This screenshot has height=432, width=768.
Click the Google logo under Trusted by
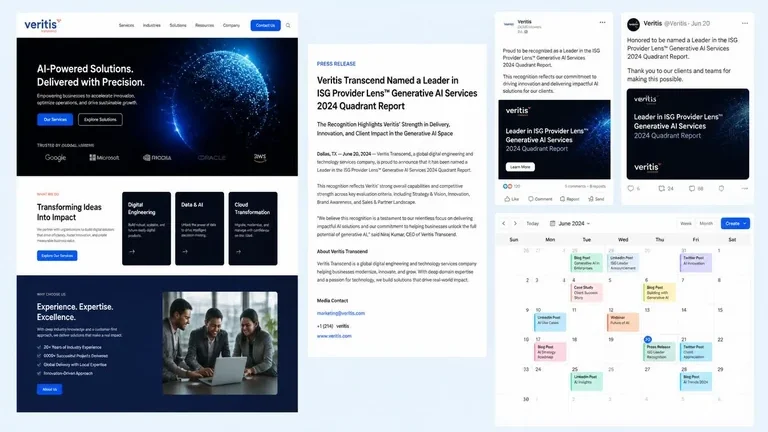pyautogui.click(x=55, y=158)
